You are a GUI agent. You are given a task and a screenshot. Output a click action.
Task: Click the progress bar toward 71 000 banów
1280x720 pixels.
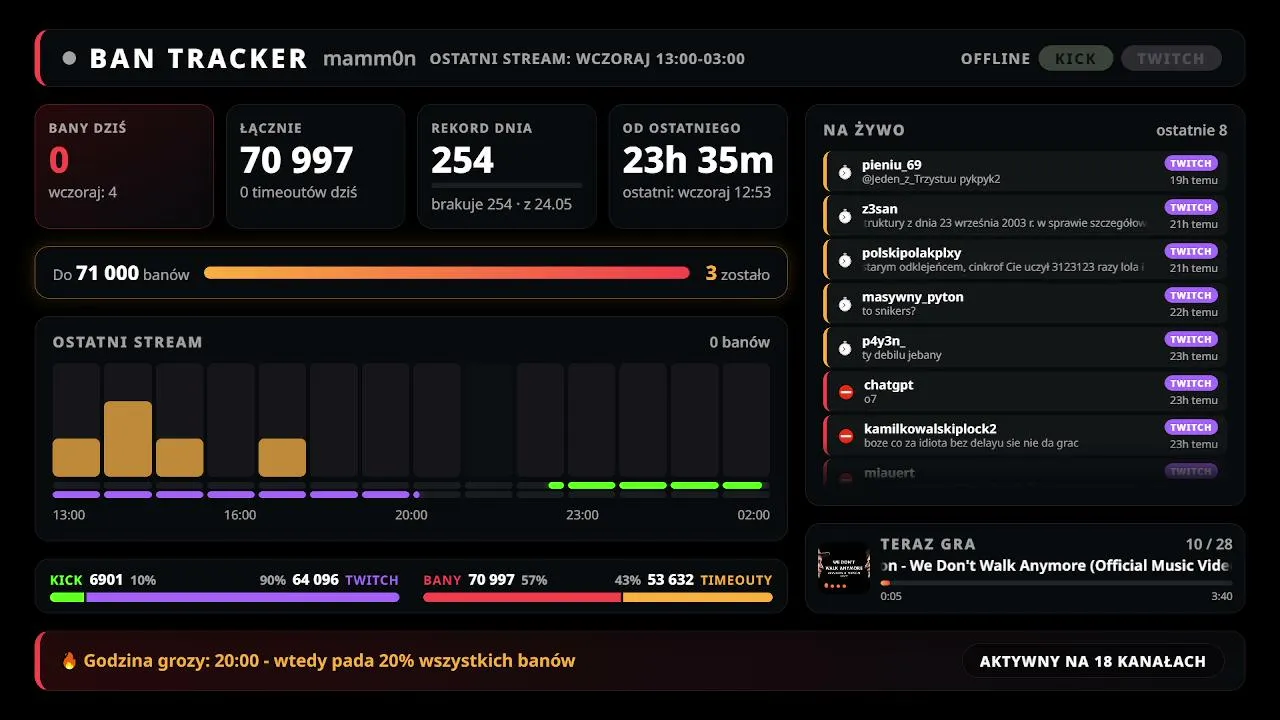point(447,272)
